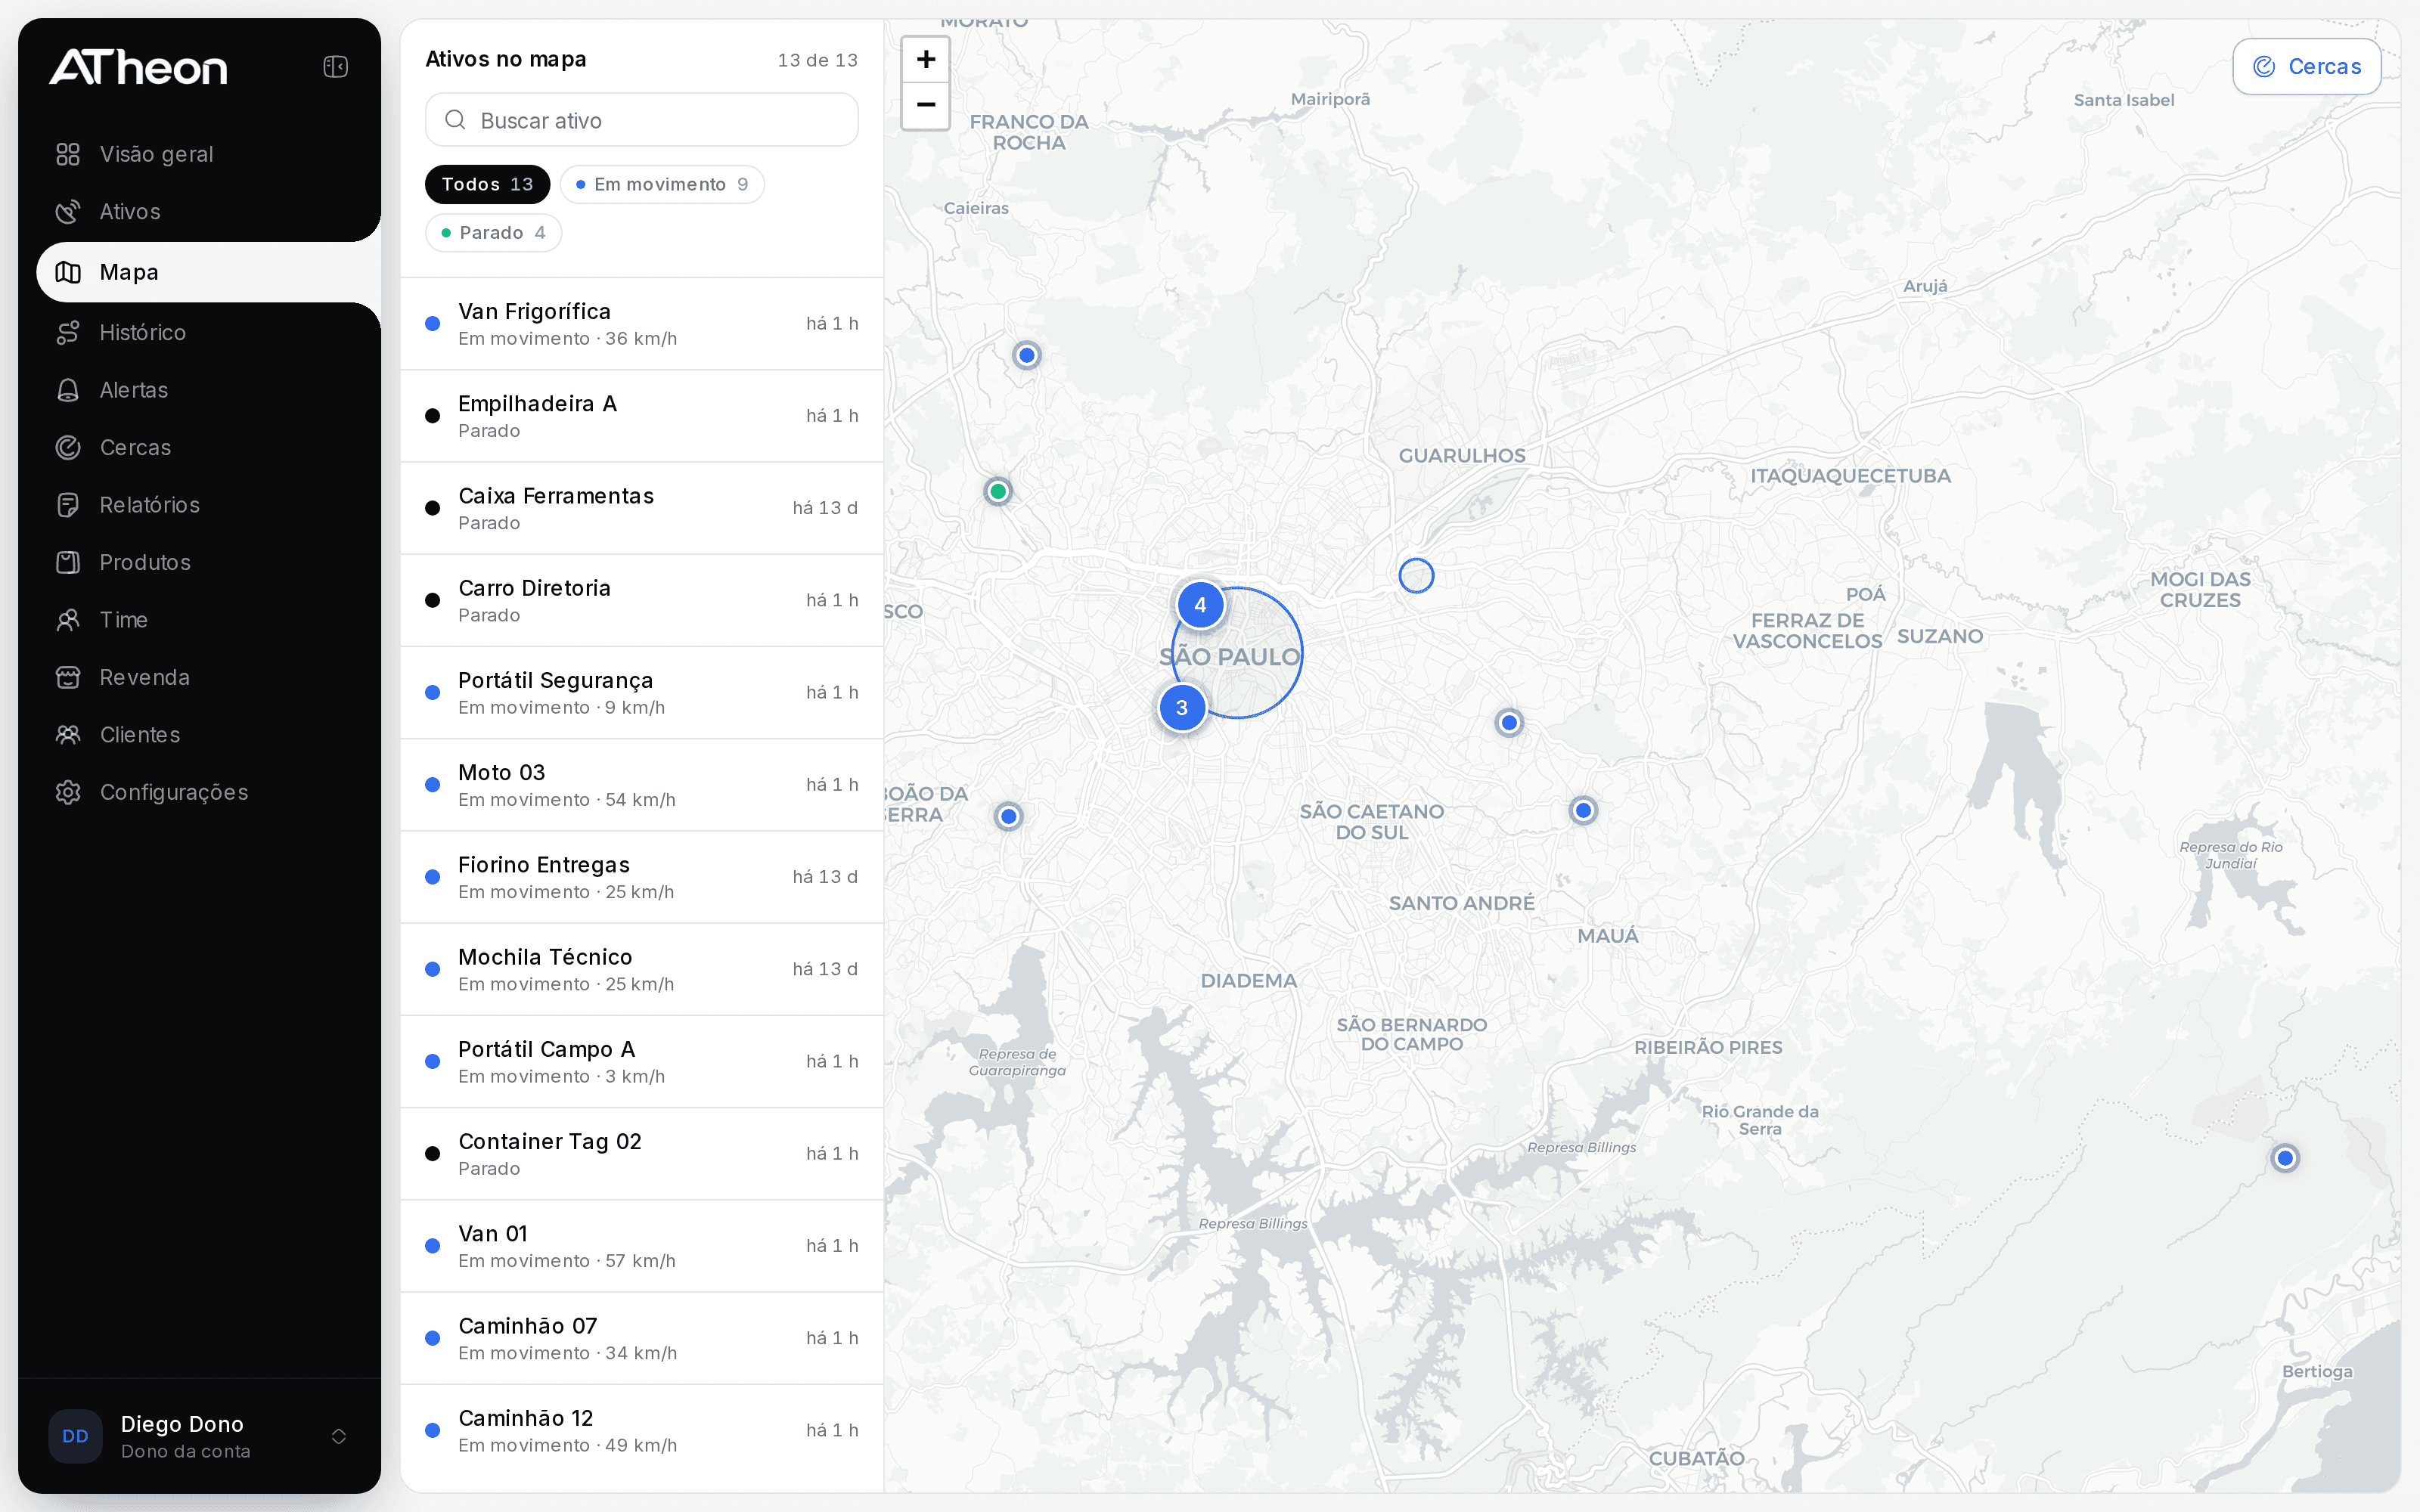Open the cluster marker showing 3
This screenshot has height=1512, width=2420.
point(1182,708)
